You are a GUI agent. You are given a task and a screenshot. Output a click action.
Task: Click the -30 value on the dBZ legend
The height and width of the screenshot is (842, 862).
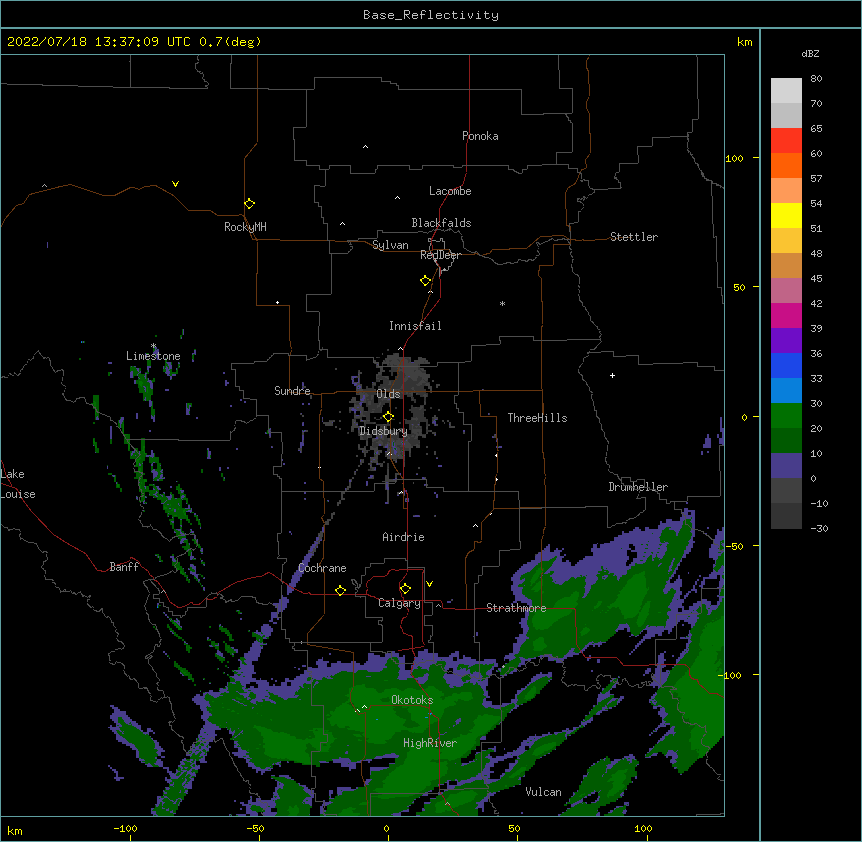[819, 529]
